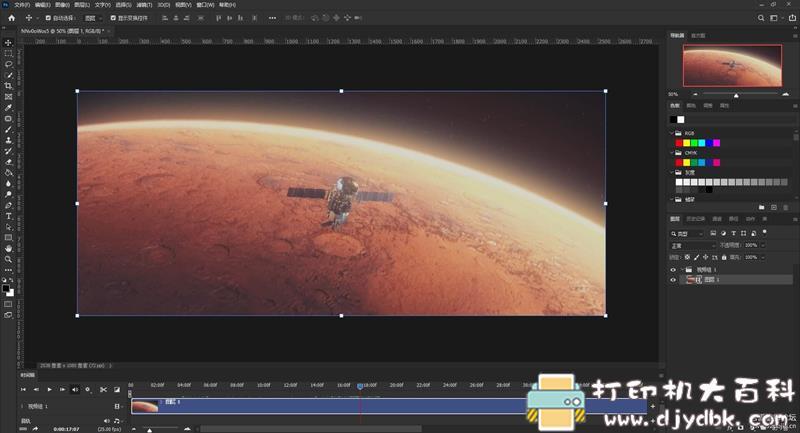Click the navigator preview thumbnail

pos(732,66)
